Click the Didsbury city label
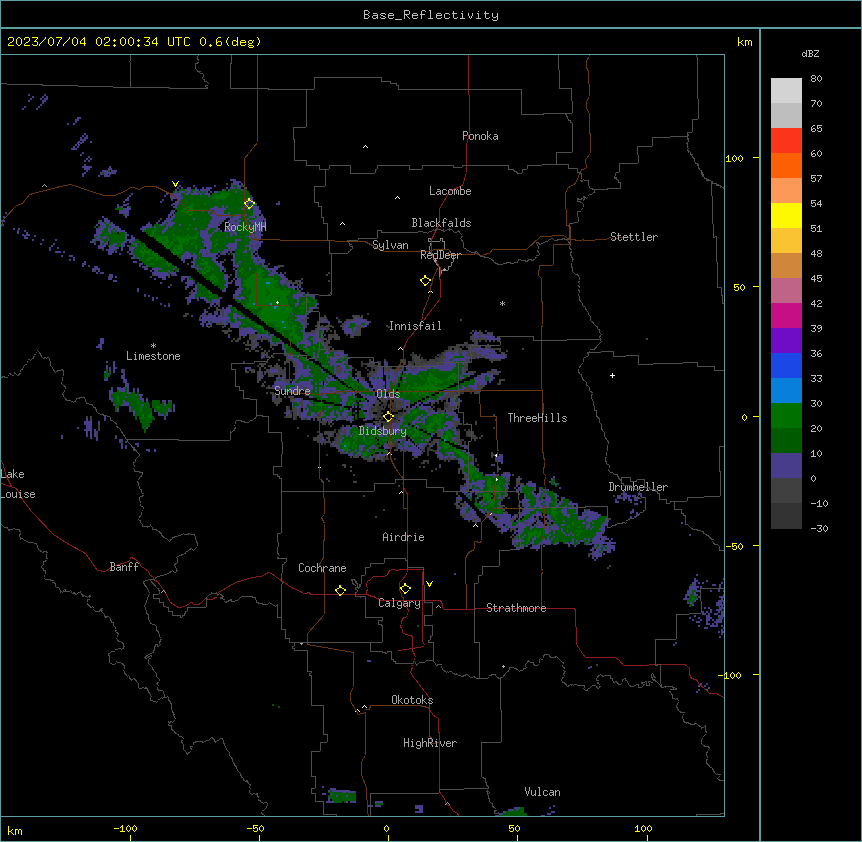This screenshot has width=862, height=842. [x=383, y=431]
